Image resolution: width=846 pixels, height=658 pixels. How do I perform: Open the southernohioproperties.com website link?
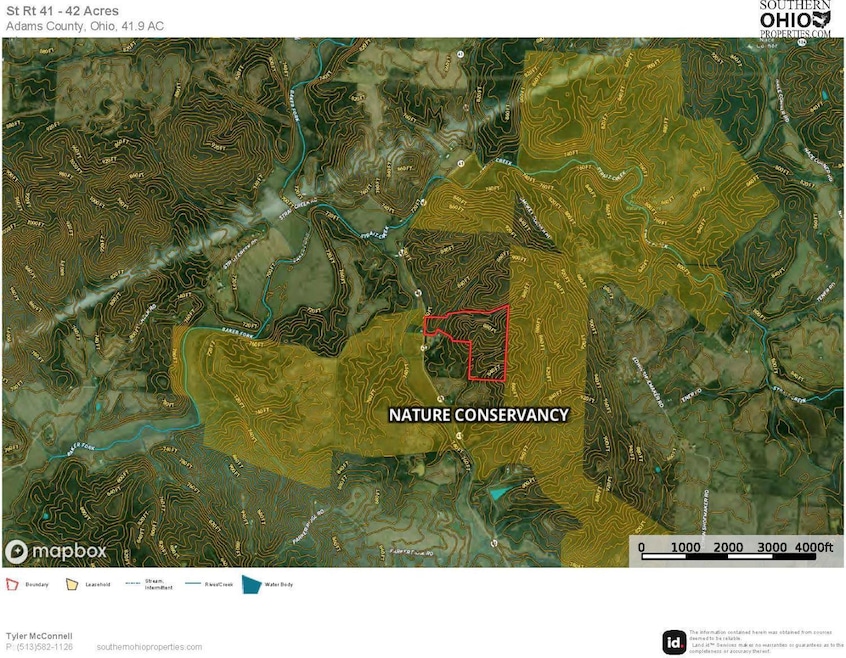point(149,647)
